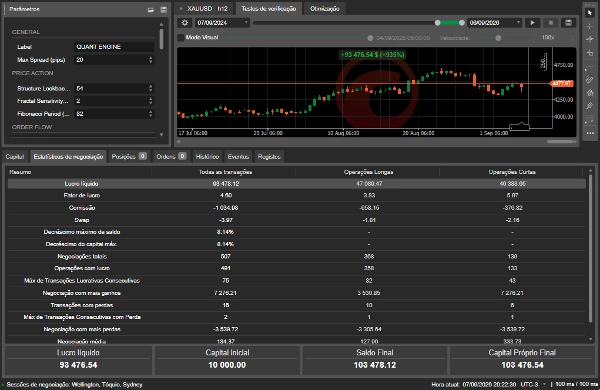The height and width of the screenshot is (390, 600).
Task: Click the load parameters icon in Parâmetros header
Action: click(151, 10)
